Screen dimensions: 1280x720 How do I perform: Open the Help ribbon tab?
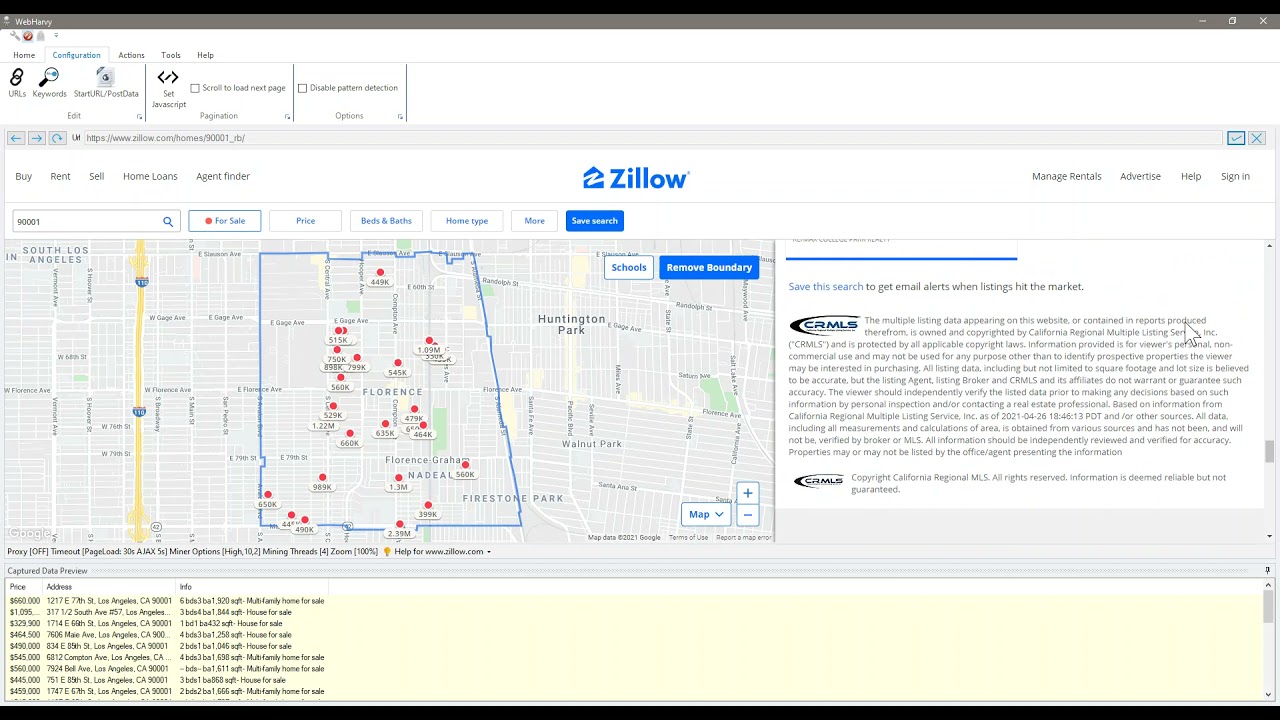point(205,55)
